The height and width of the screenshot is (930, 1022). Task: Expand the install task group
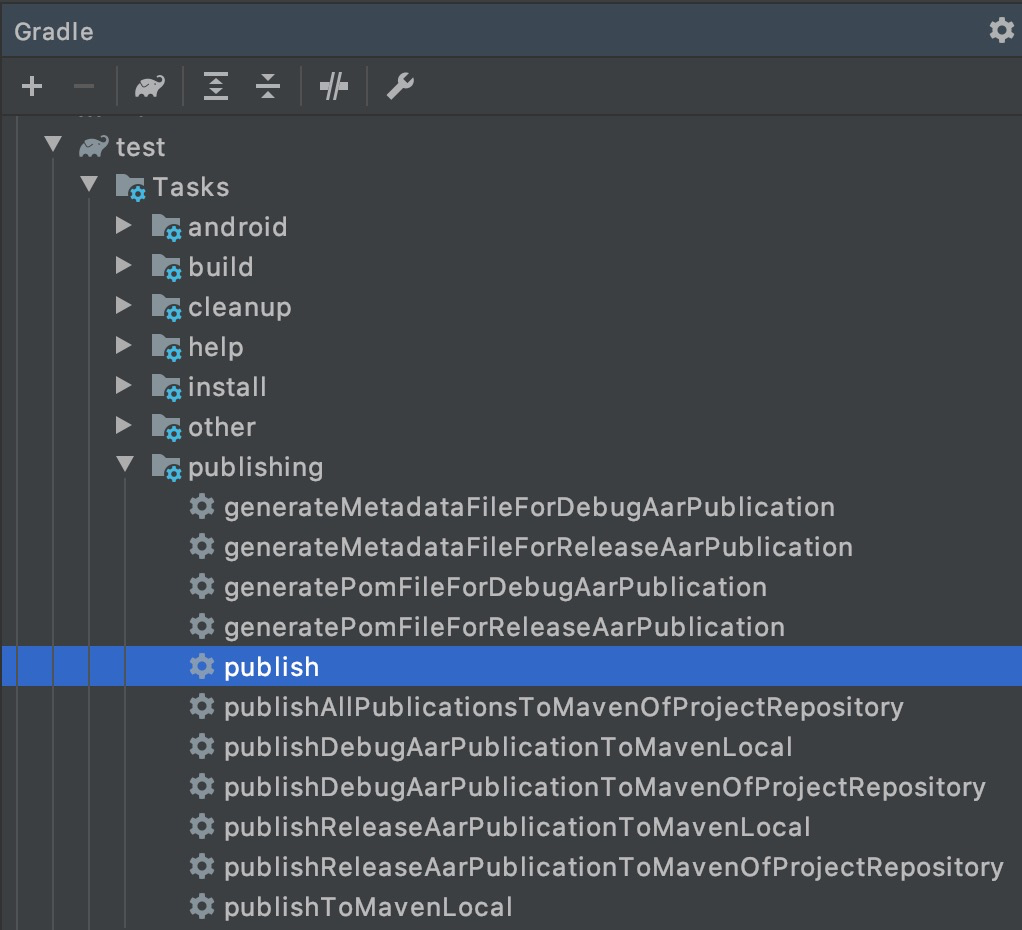point(123,385)
